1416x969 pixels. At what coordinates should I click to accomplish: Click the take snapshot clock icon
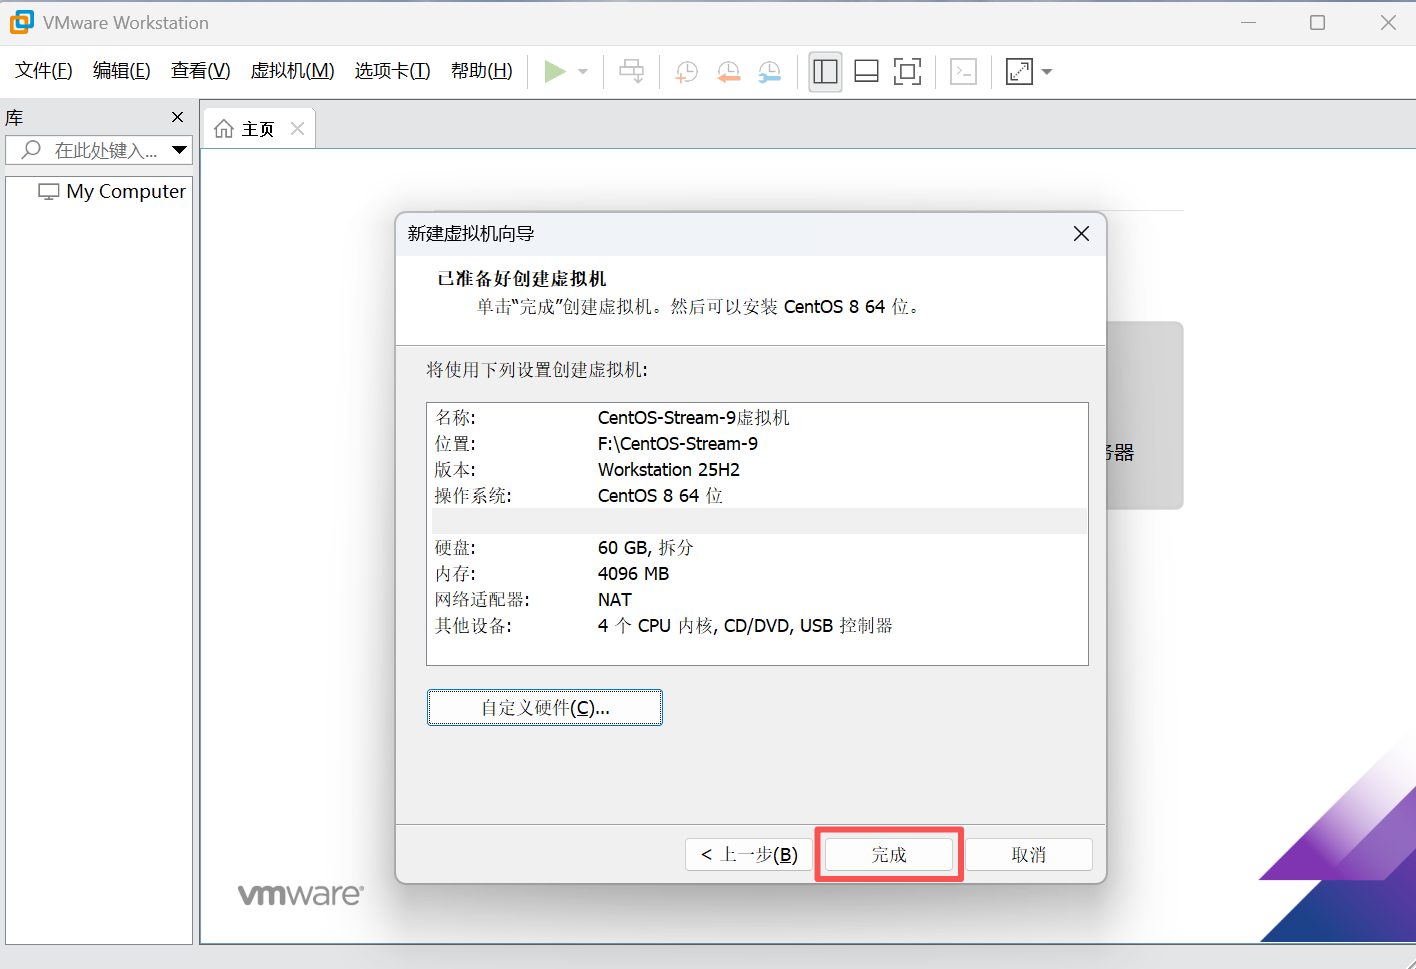point(687,71)
